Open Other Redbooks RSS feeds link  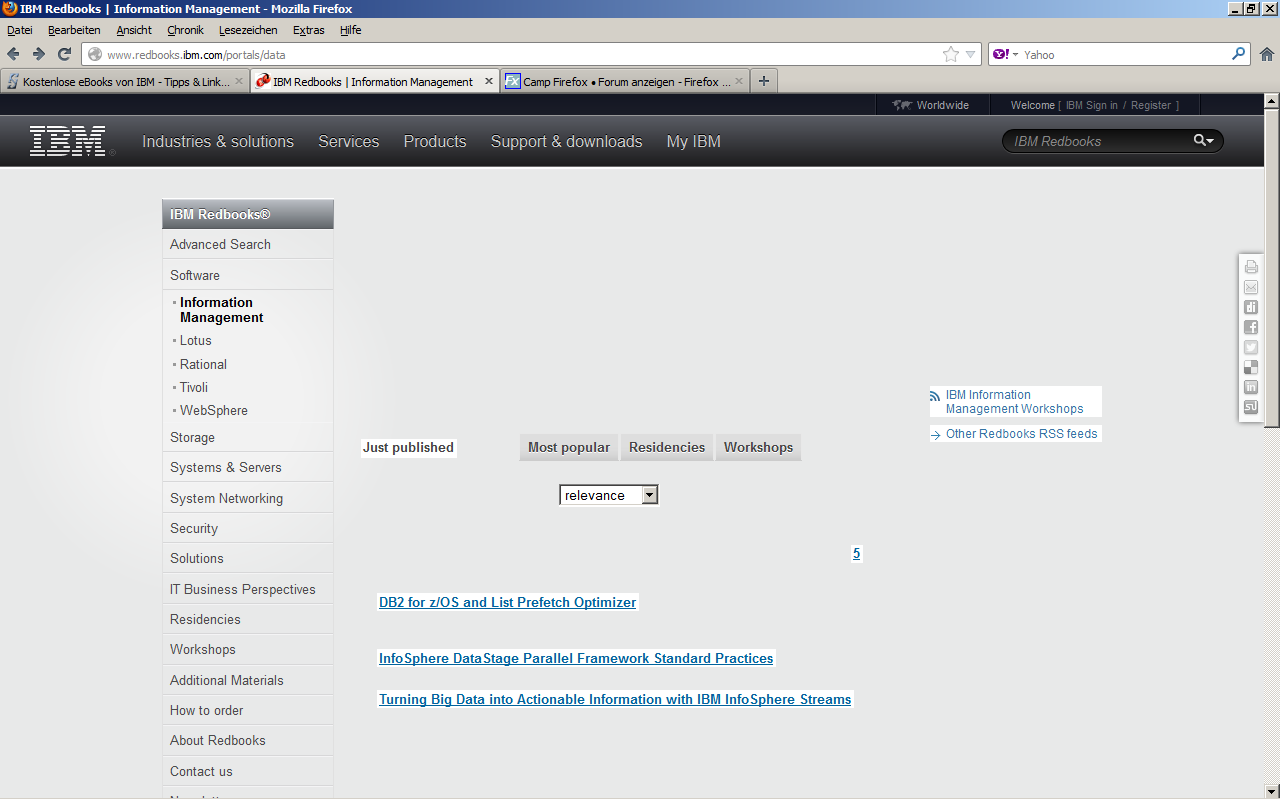click(x=1022, y=434)
